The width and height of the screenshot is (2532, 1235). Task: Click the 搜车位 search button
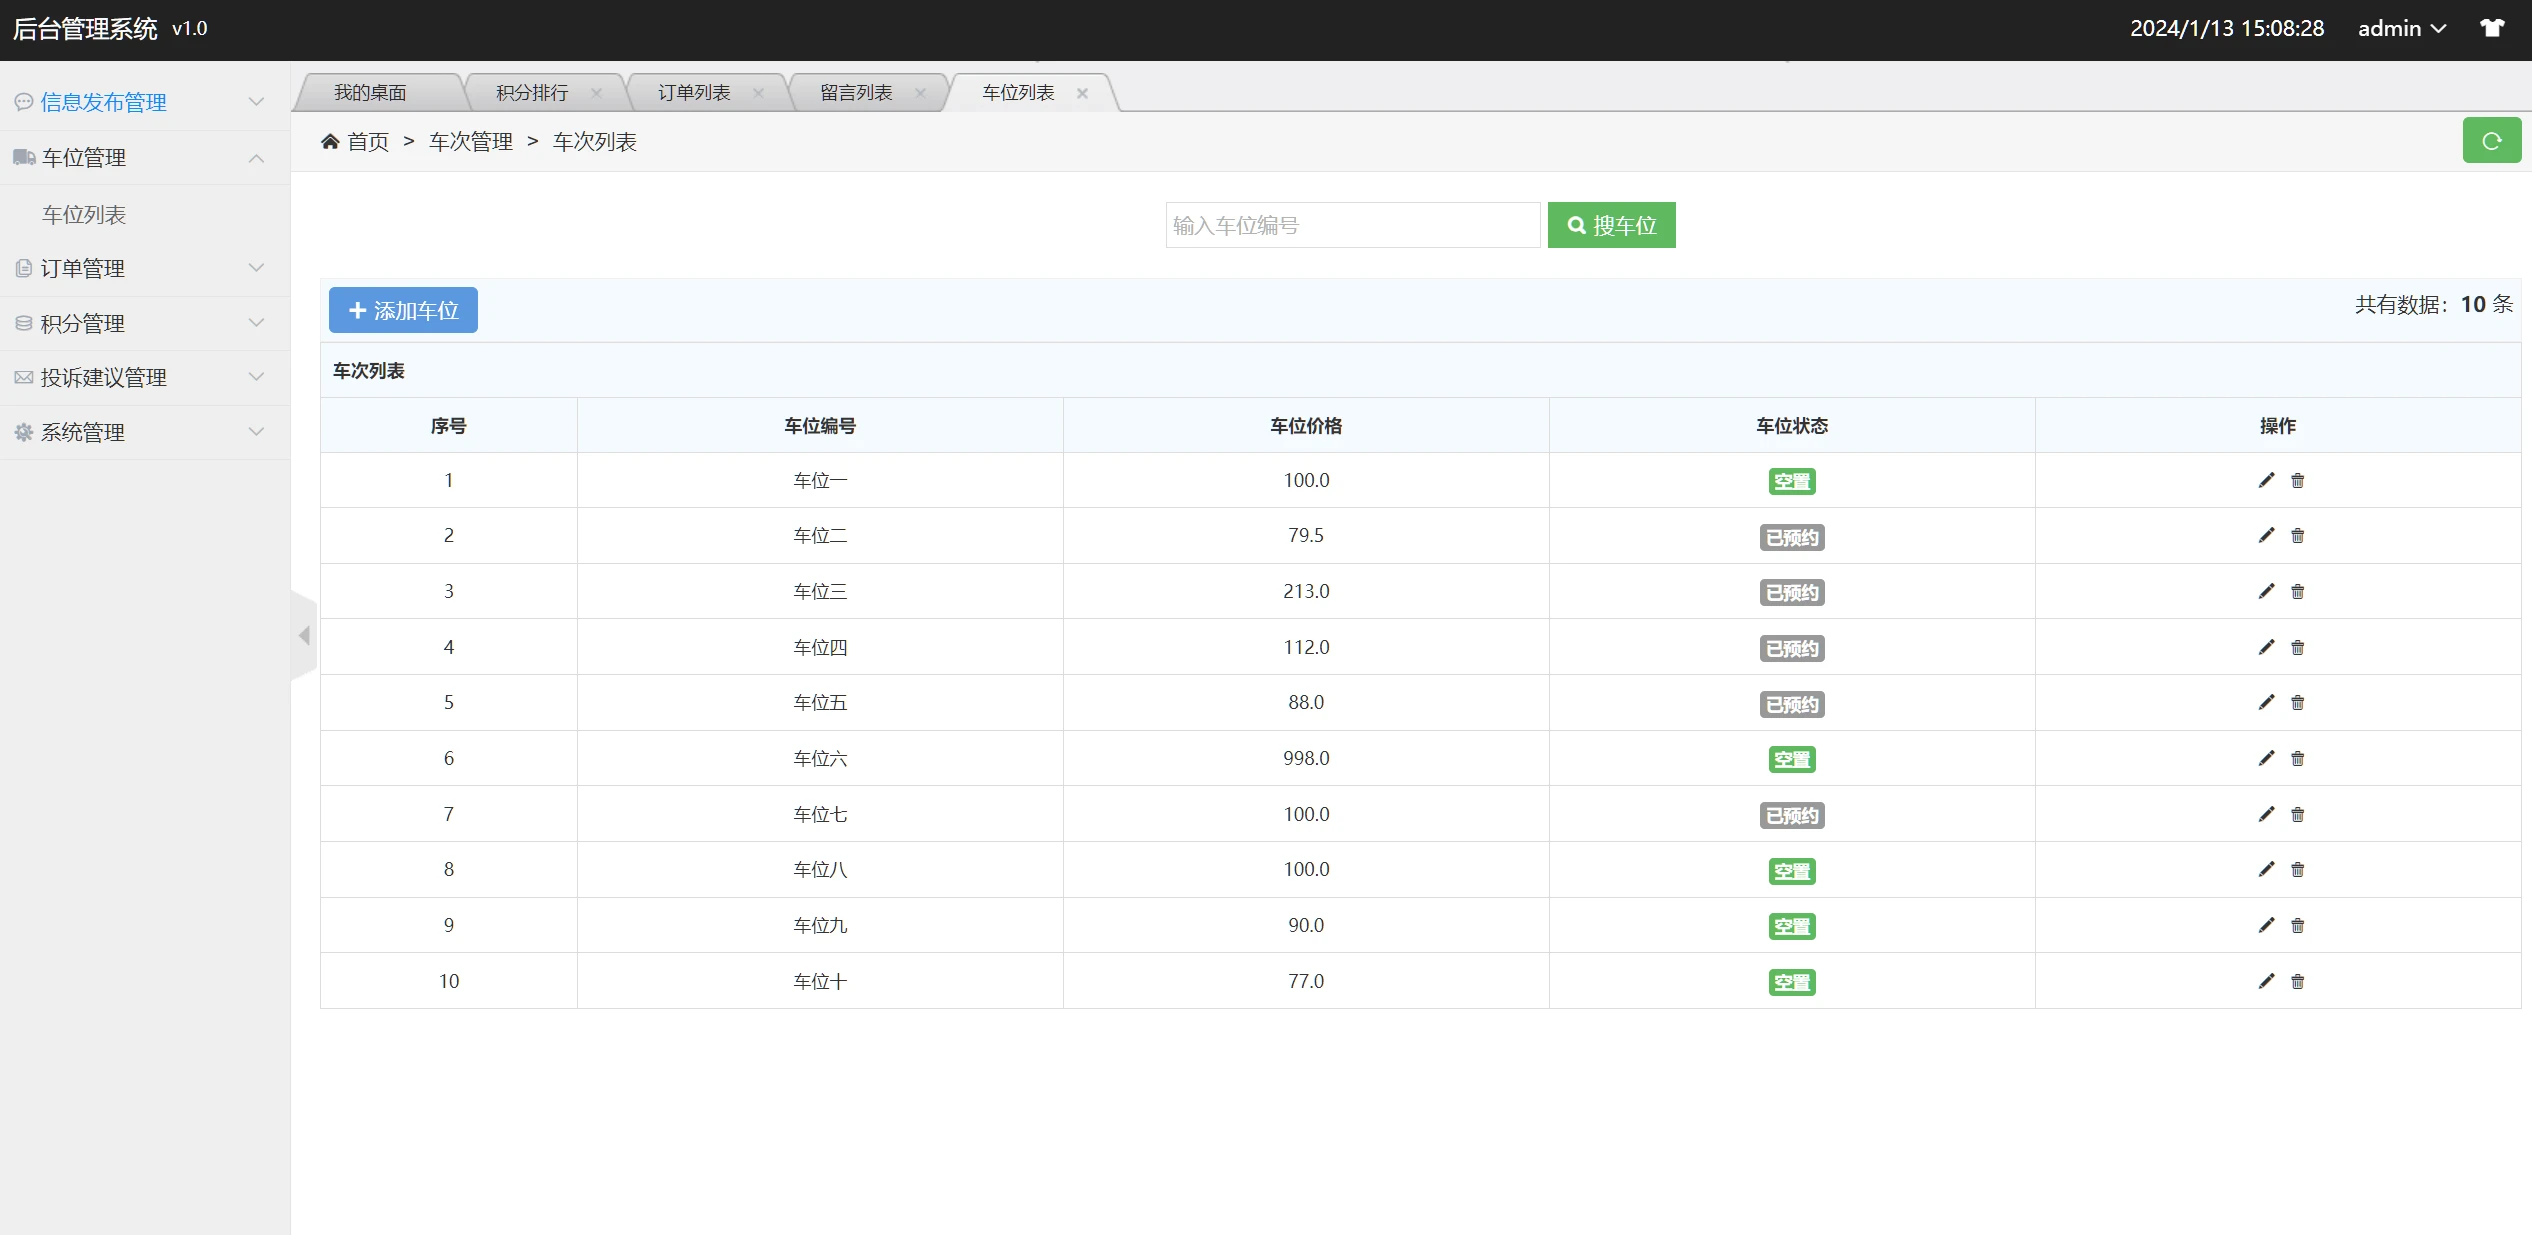pyautogui.click(x=1611, y=225)
